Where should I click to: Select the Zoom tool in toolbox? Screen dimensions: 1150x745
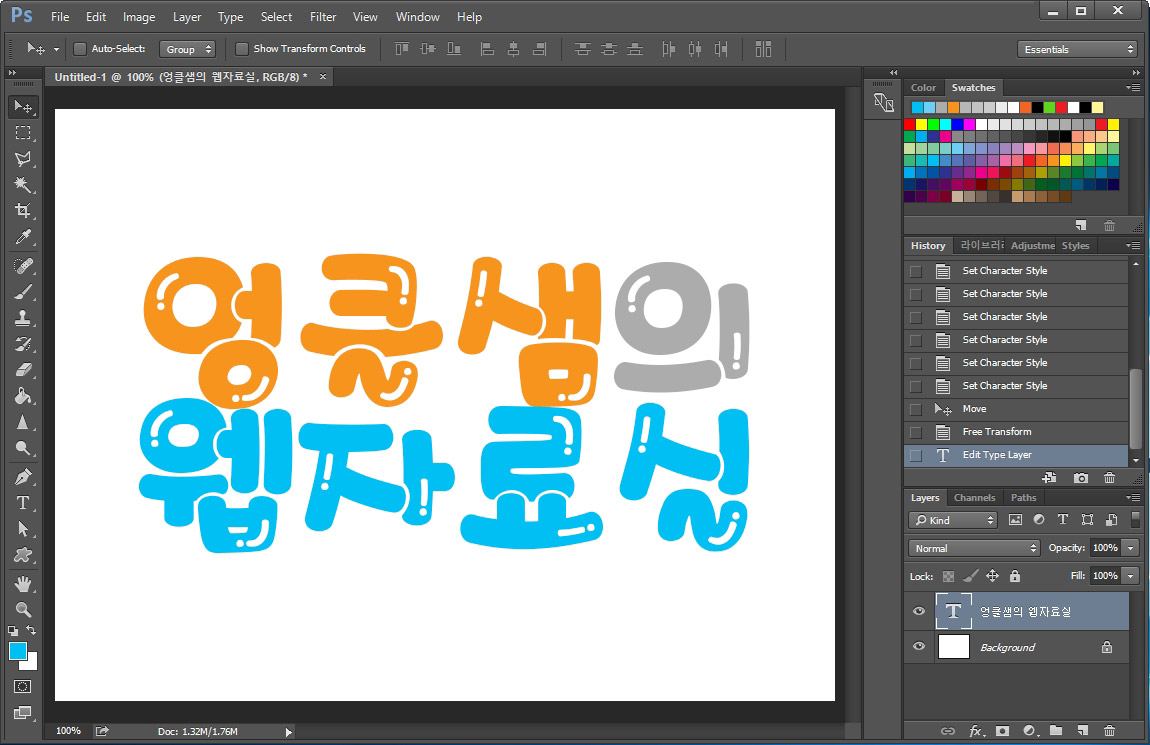(x=23, y=609)
